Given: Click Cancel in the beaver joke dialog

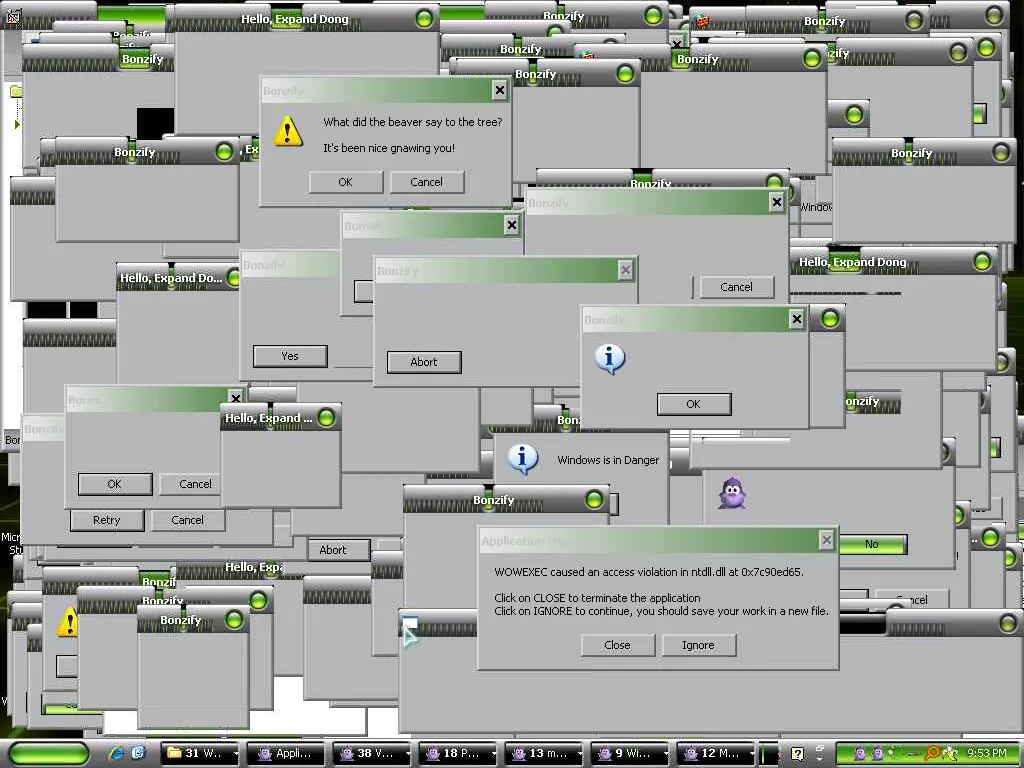Looking at the screenshot, I should point(426,182).
